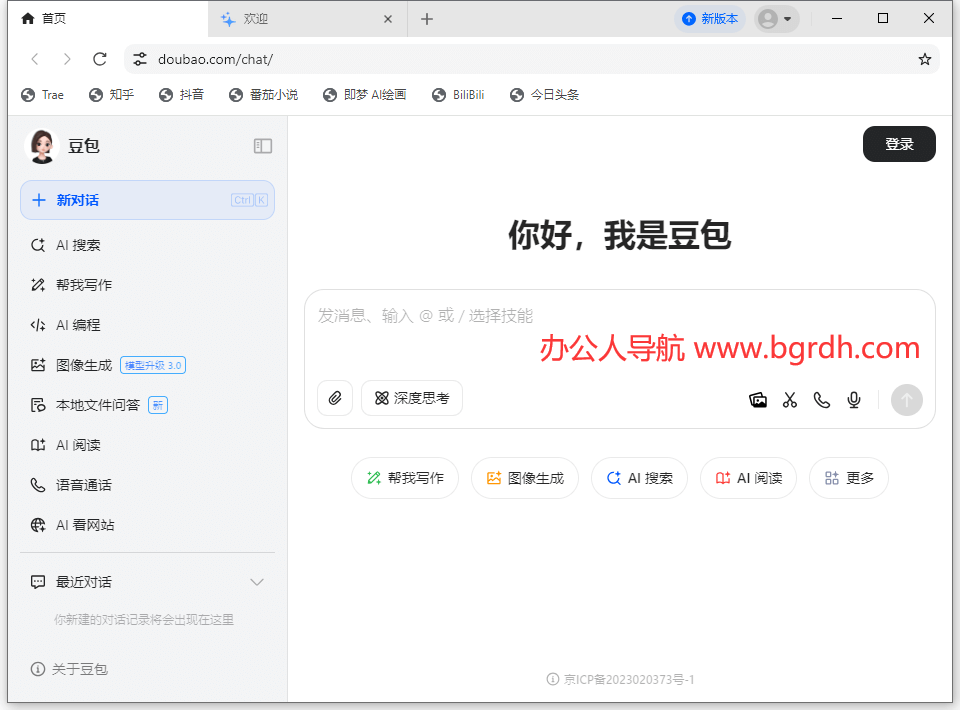Open 关于豆包 info link

coord(69,669)
